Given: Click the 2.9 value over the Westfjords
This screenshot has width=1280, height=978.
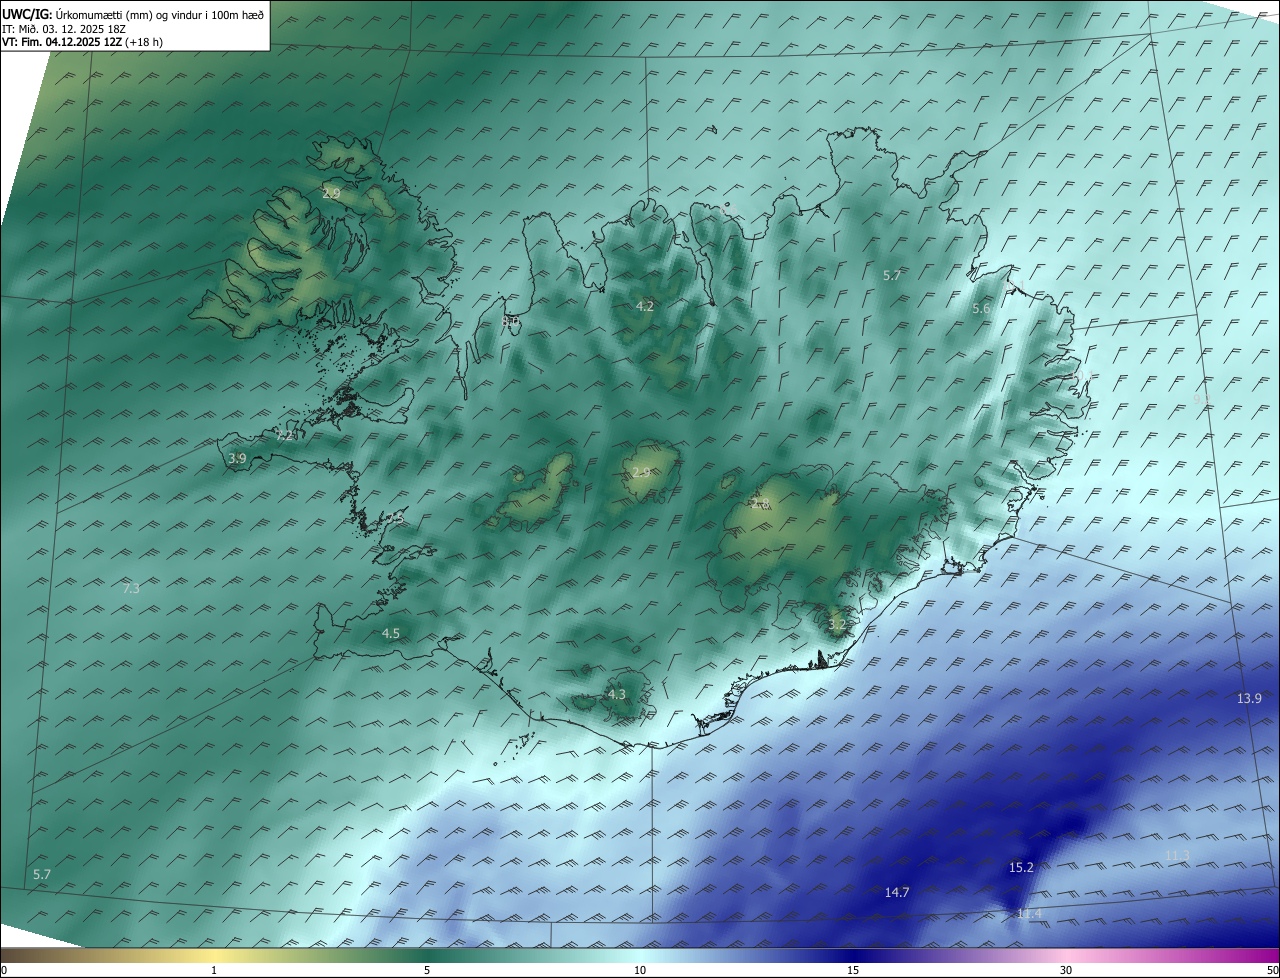Looking at the screenshot, I should (x=331, y=193).
